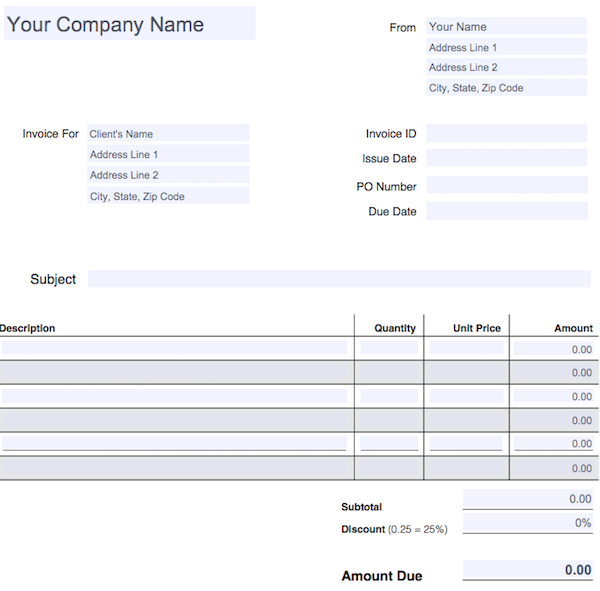Click the Issue Date field
Viewport: 600px width, 591px height.
tap(506, 158)
